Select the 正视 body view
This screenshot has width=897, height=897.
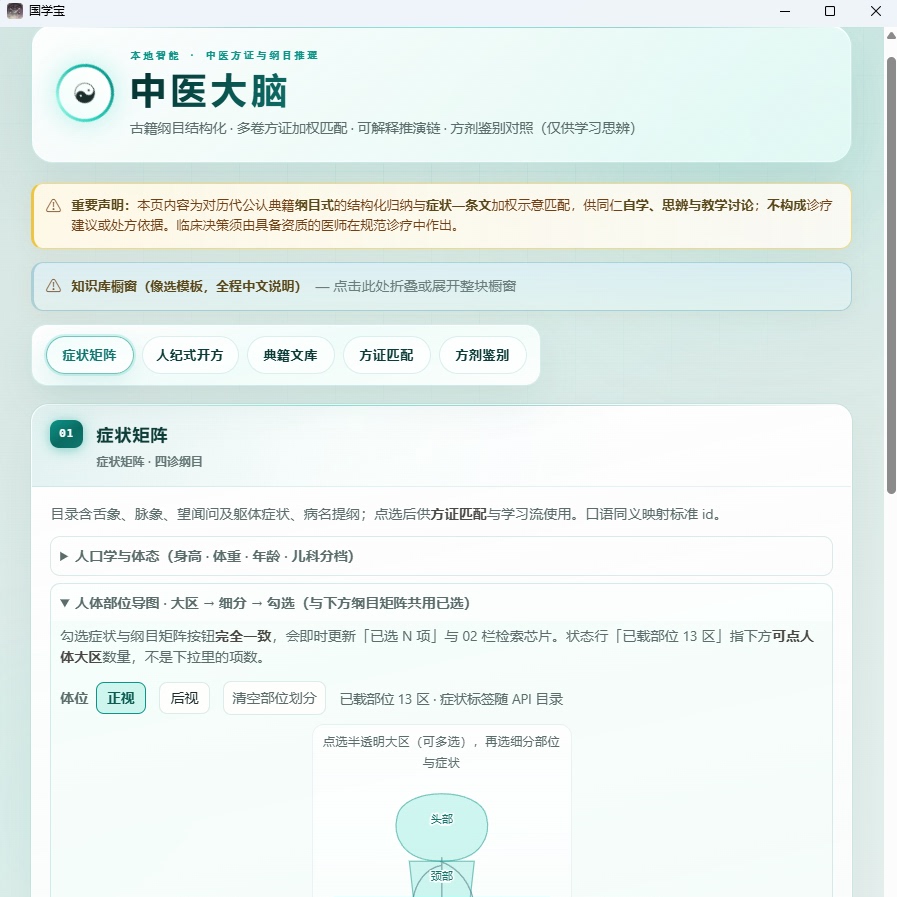tap(121, 698)
